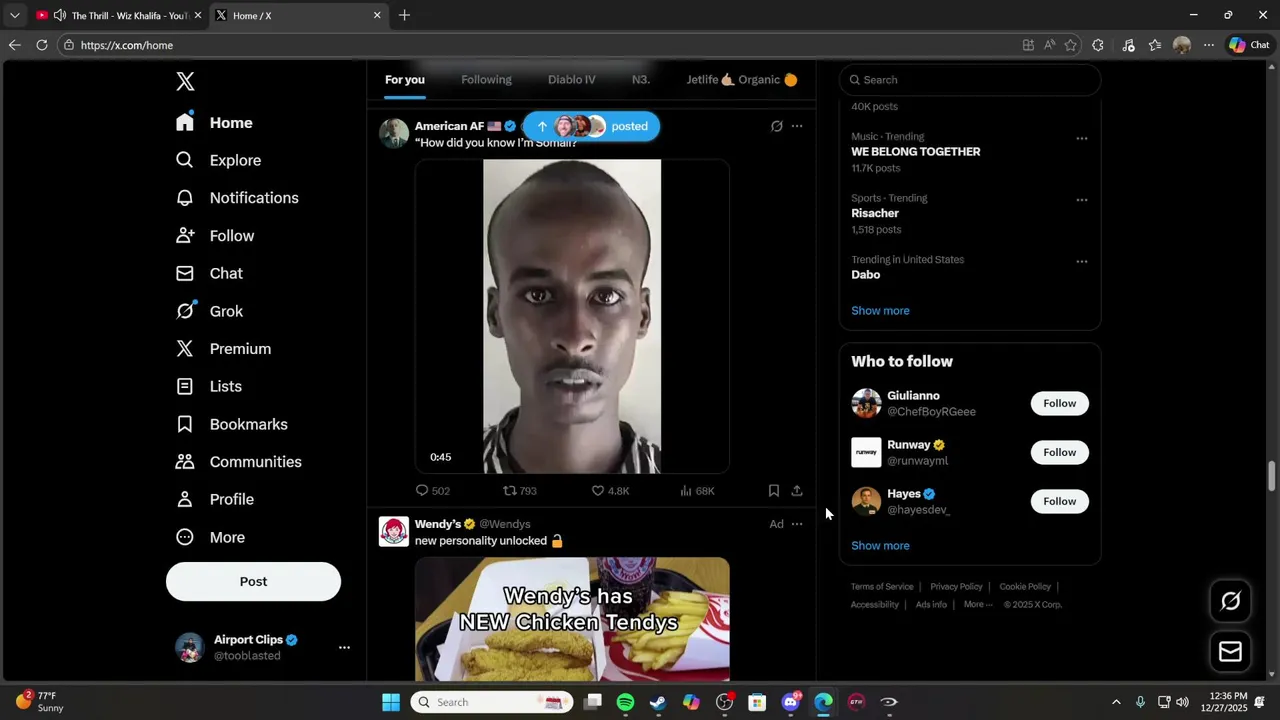
Task: Reply to the American AF post
Action: [x=432, y=491]
